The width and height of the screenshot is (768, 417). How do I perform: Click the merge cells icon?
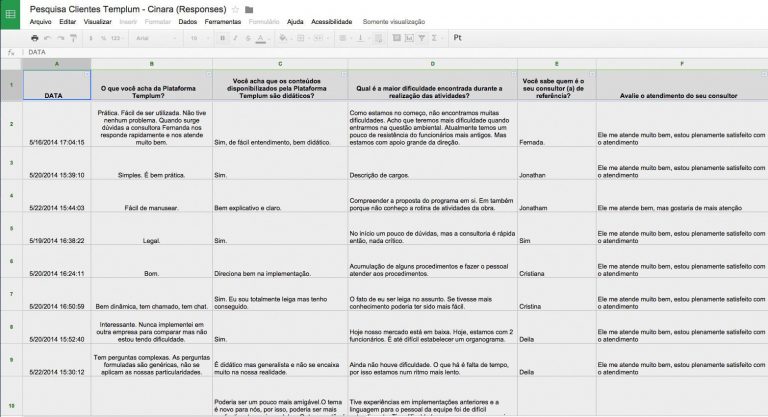319,38
